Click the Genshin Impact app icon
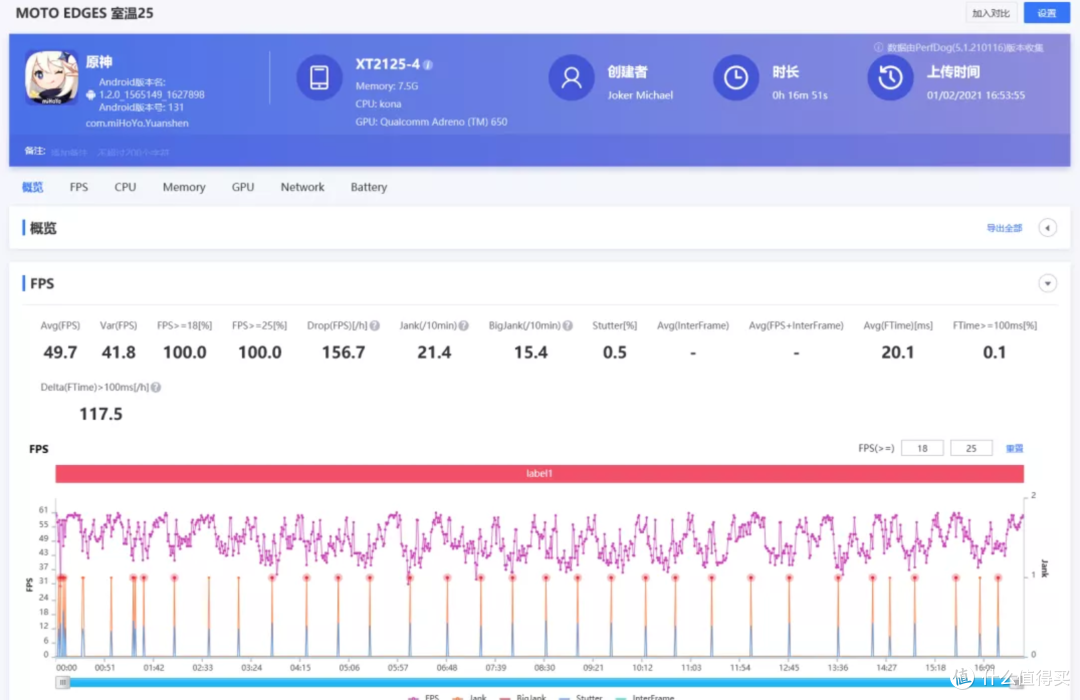Viewport: 1080px width, 700px height. pos(51,77)
